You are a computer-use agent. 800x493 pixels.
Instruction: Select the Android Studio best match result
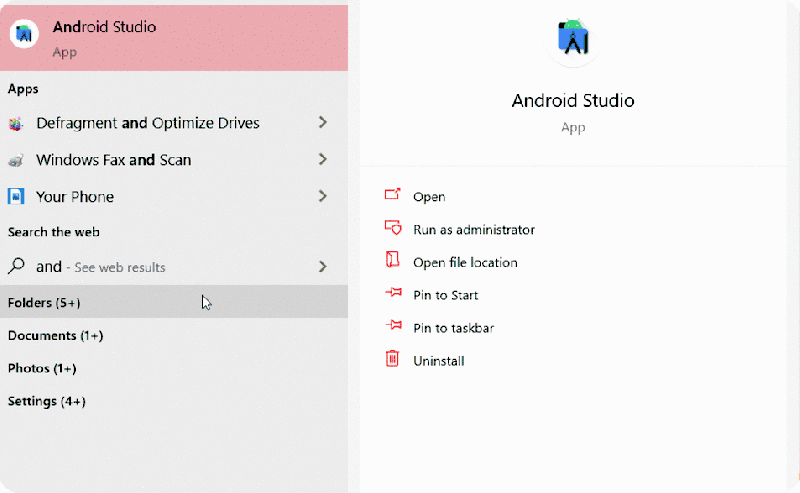pos(174,38)
